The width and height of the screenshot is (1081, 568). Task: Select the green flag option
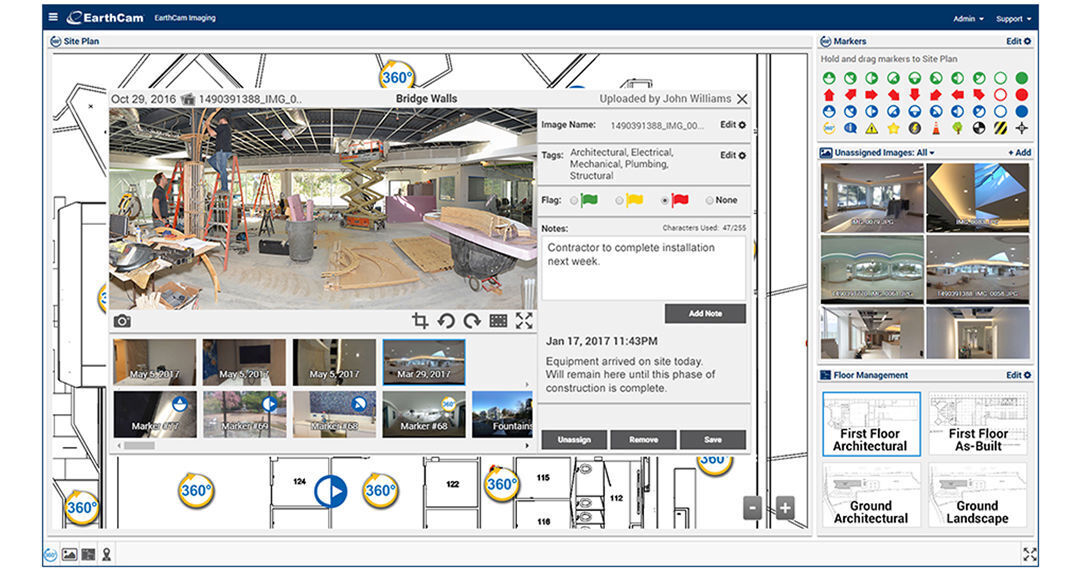click(574, 201)
